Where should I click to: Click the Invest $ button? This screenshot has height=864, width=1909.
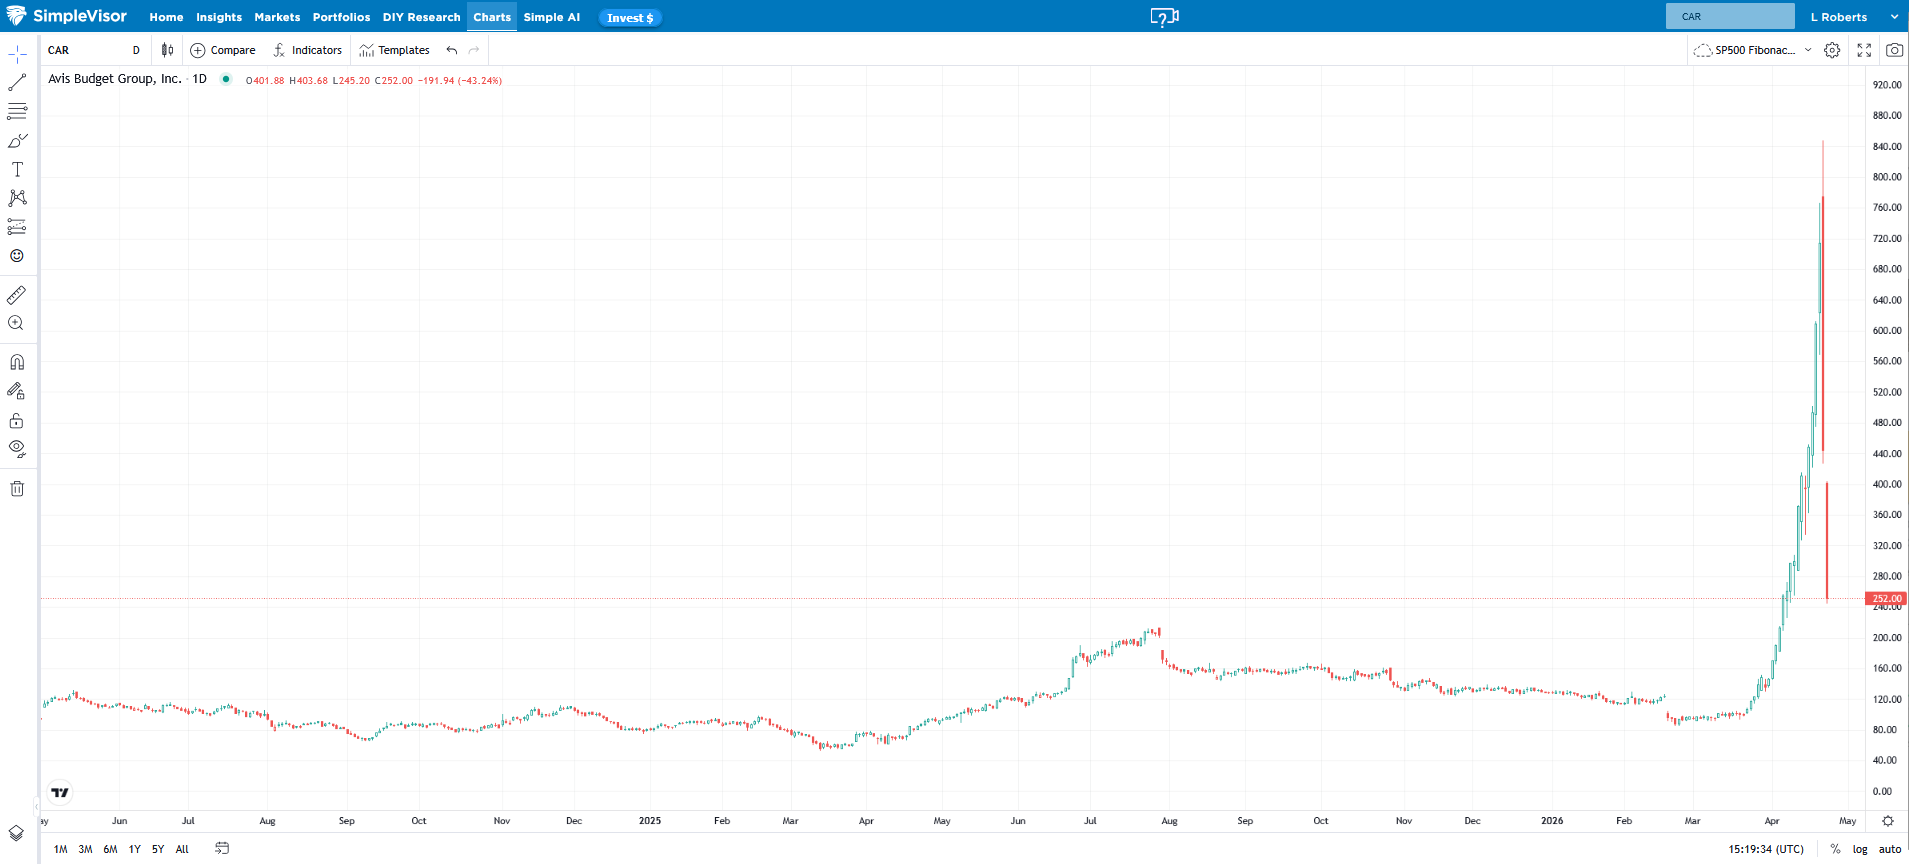pos(630,18)
